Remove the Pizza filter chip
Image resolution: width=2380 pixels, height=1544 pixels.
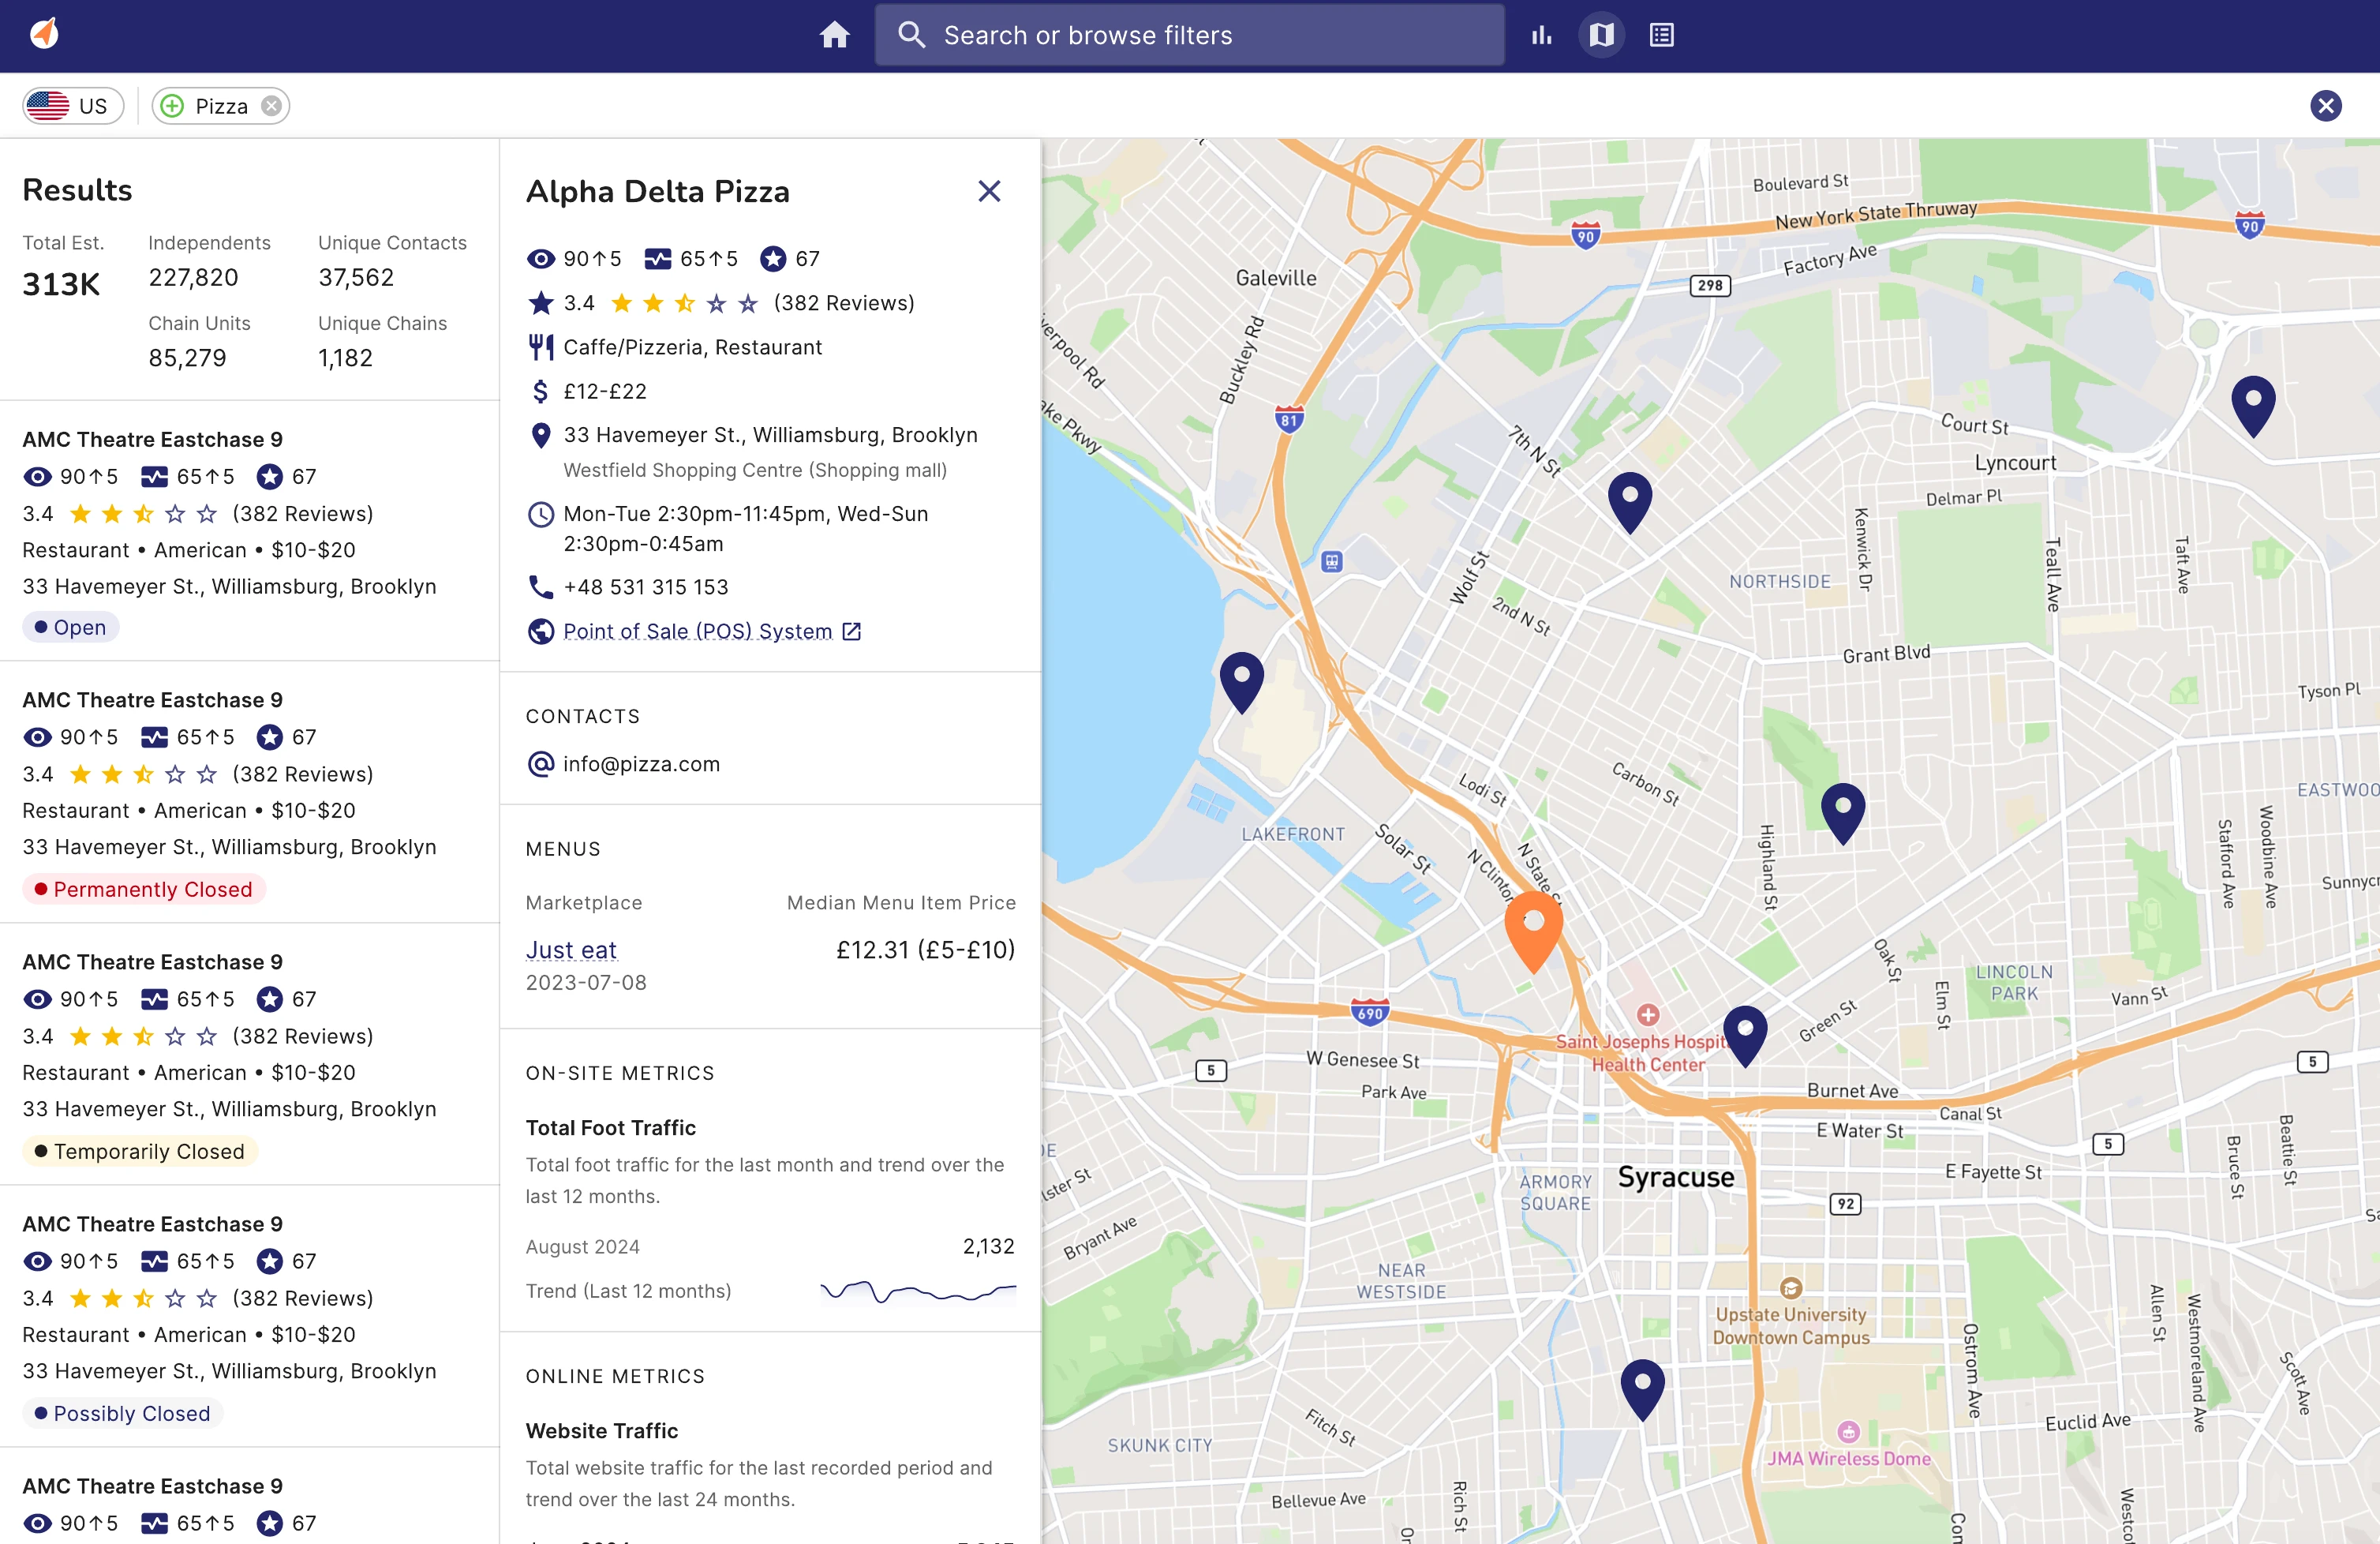click(271, 106)
